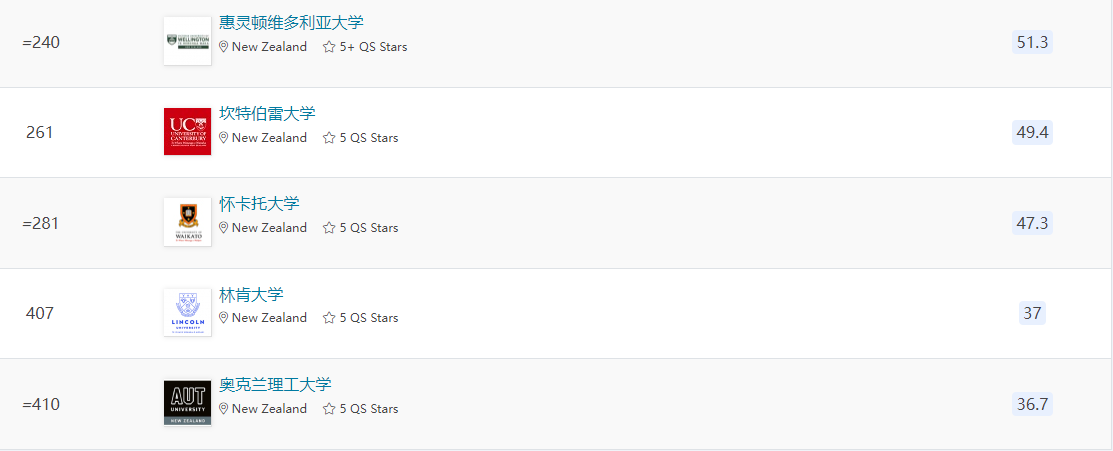Select the 36.7 score badge

coord(1032,404)
